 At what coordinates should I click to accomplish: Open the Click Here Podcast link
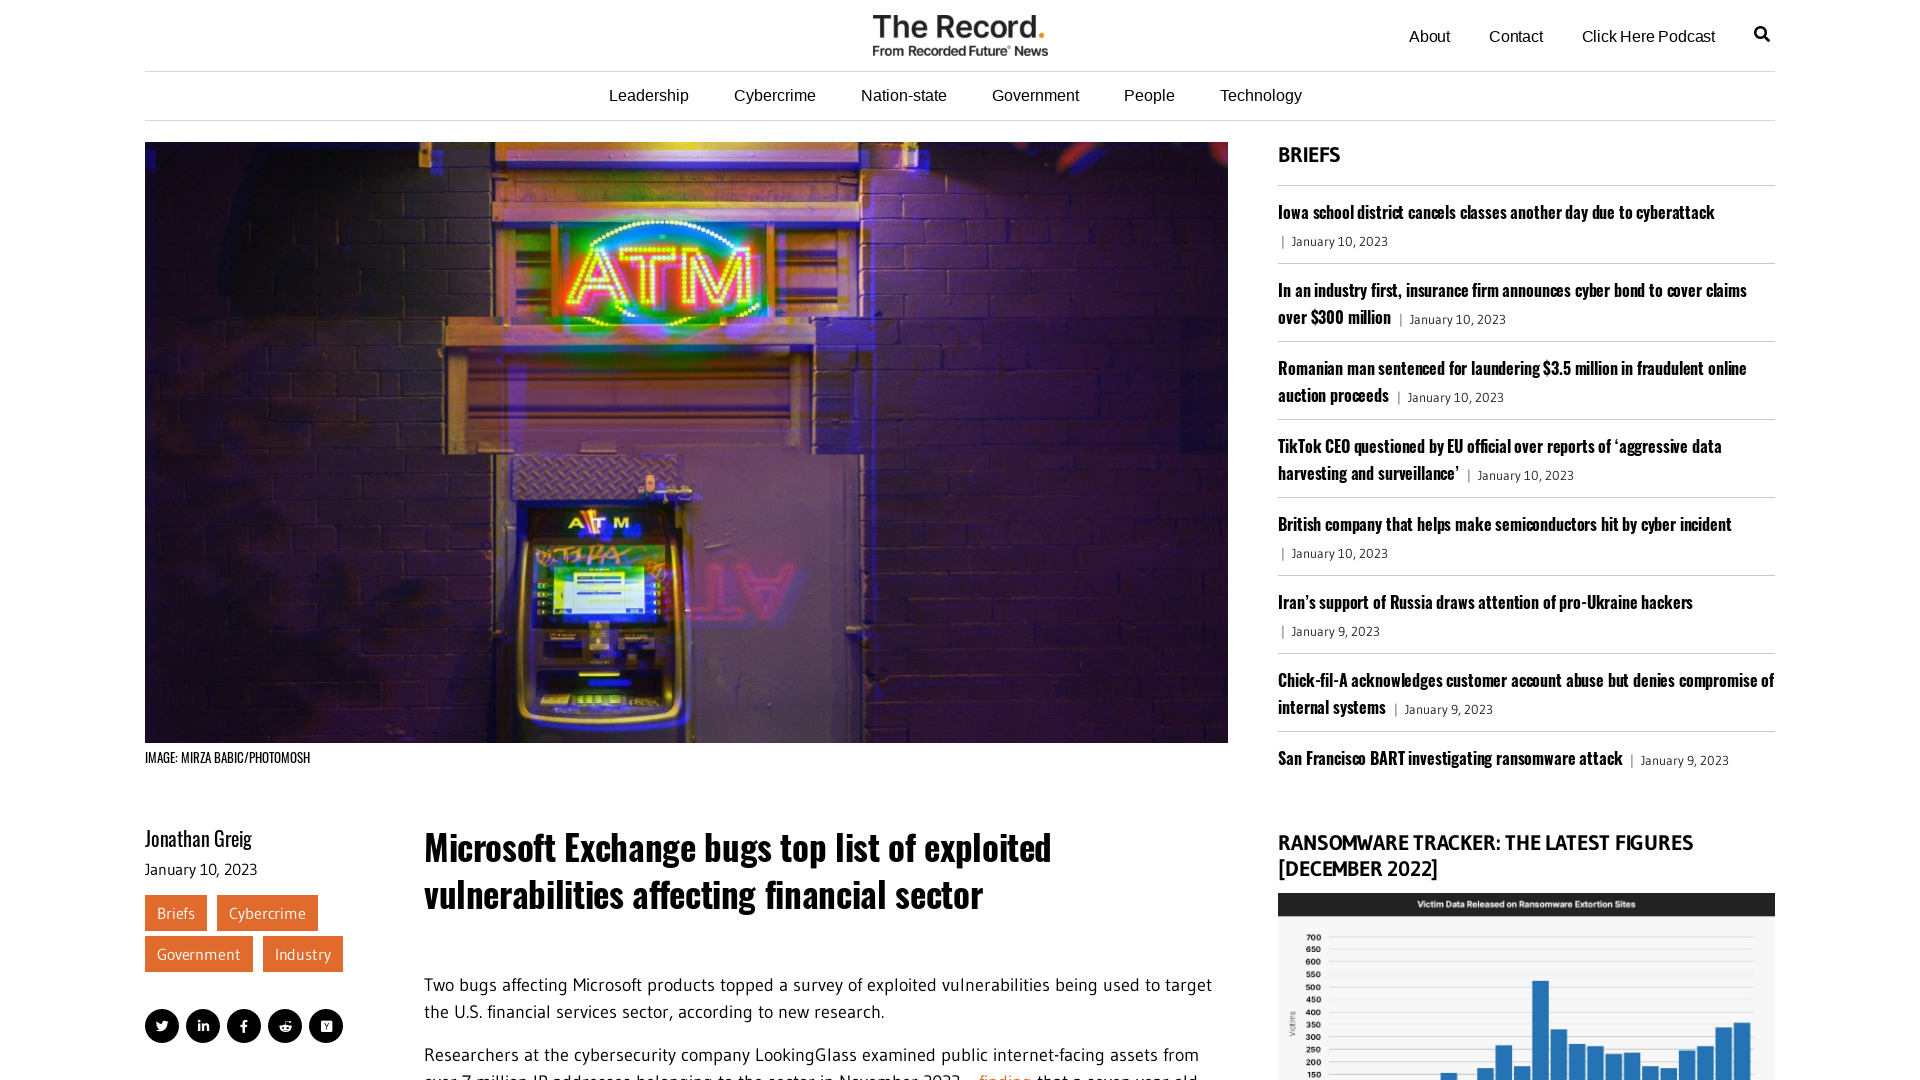pos(1648,36)
